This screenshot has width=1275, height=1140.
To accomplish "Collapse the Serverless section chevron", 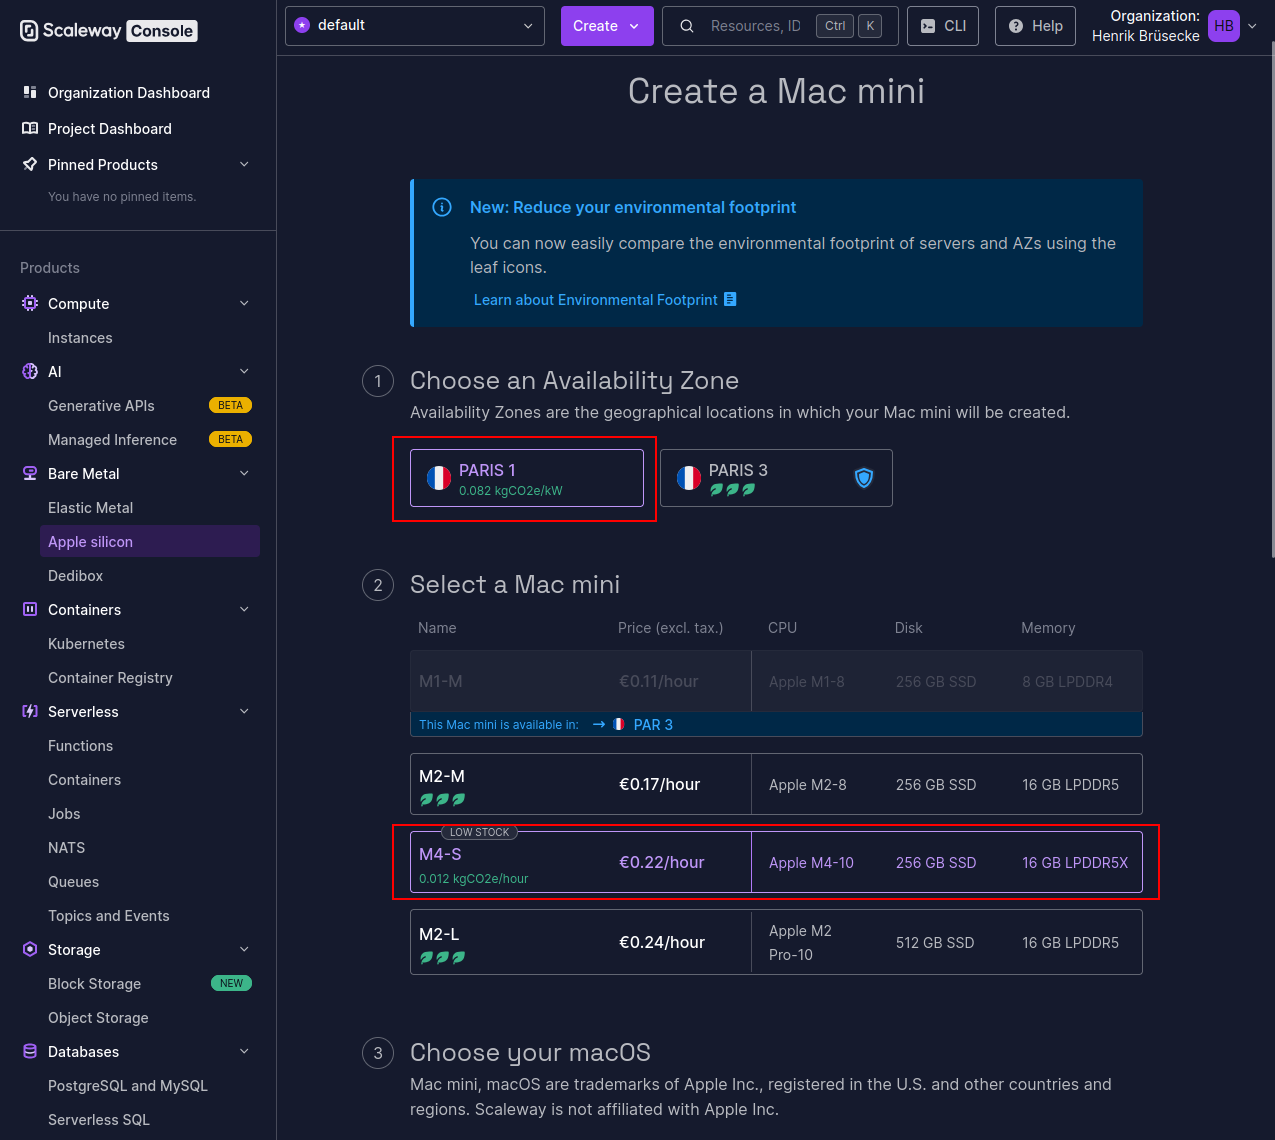I will pos(244,711).
